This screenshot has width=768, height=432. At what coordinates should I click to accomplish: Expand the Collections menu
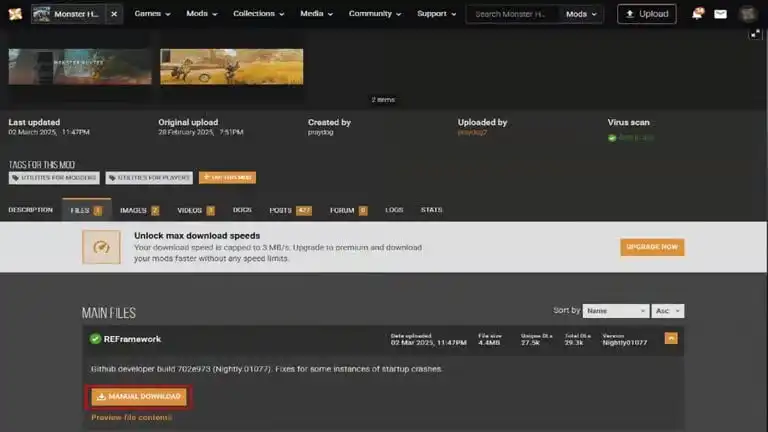click(x=259, y=14)
